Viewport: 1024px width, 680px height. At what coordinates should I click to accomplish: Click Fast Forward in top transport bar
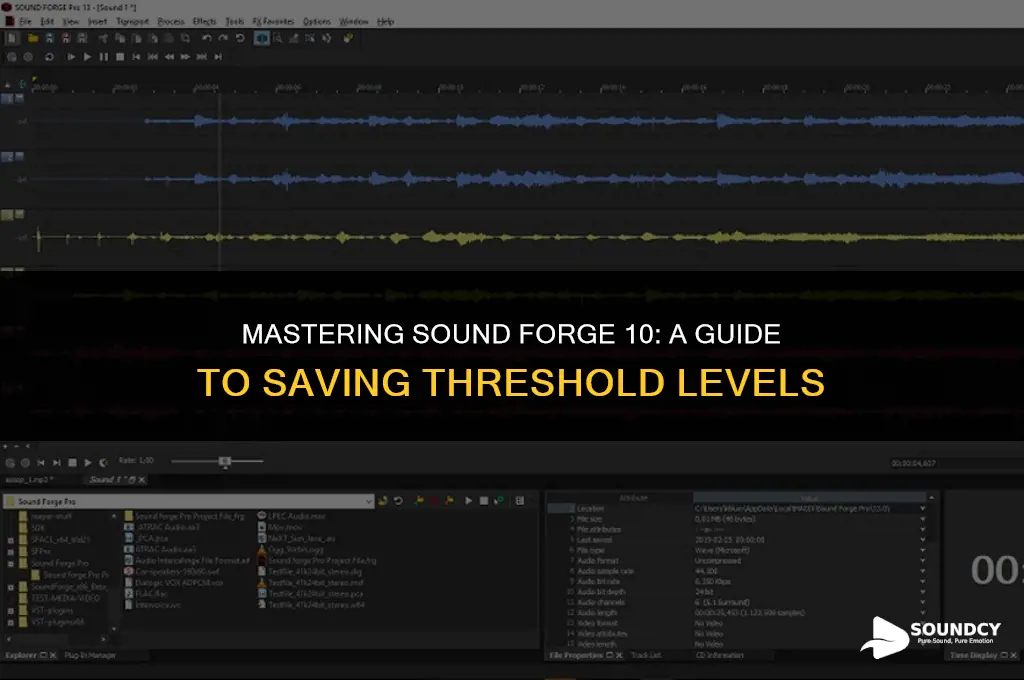tap(185, 57)
